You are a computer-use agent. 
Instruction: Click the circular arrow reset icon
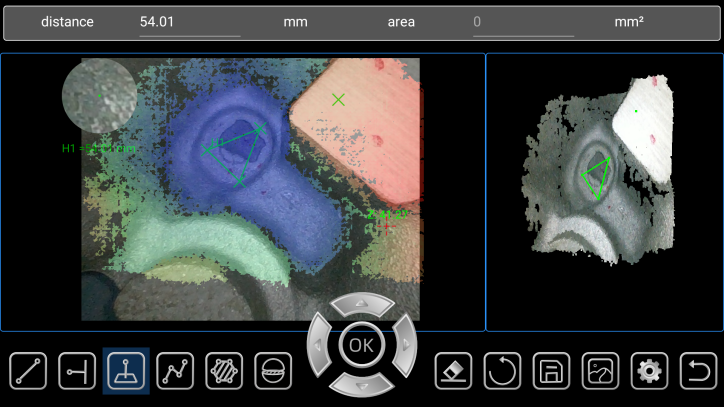[502, 371]
